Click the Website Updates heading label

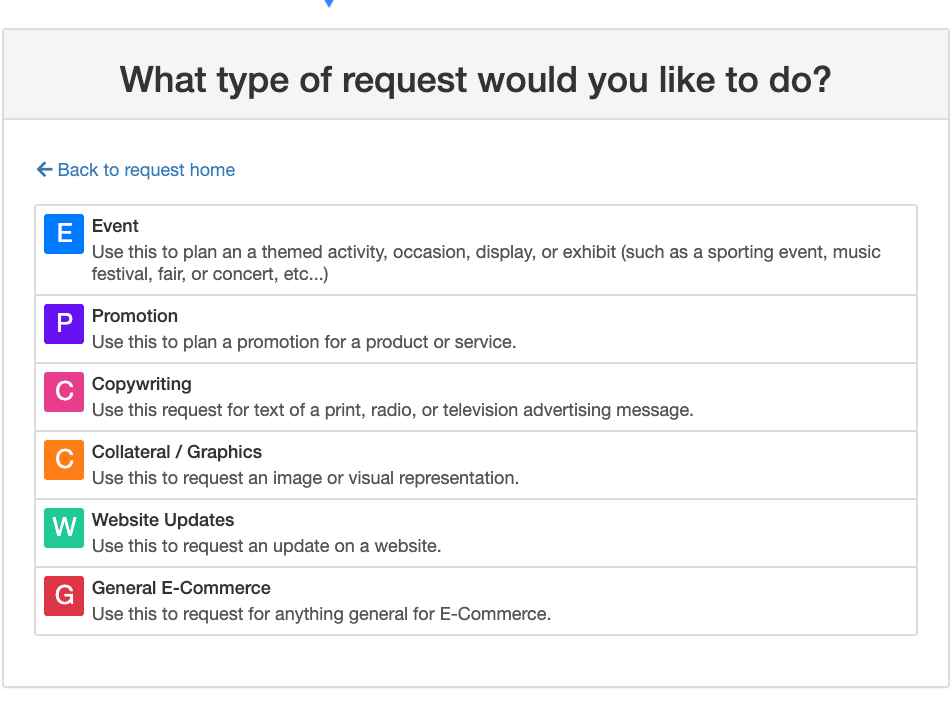163,520
